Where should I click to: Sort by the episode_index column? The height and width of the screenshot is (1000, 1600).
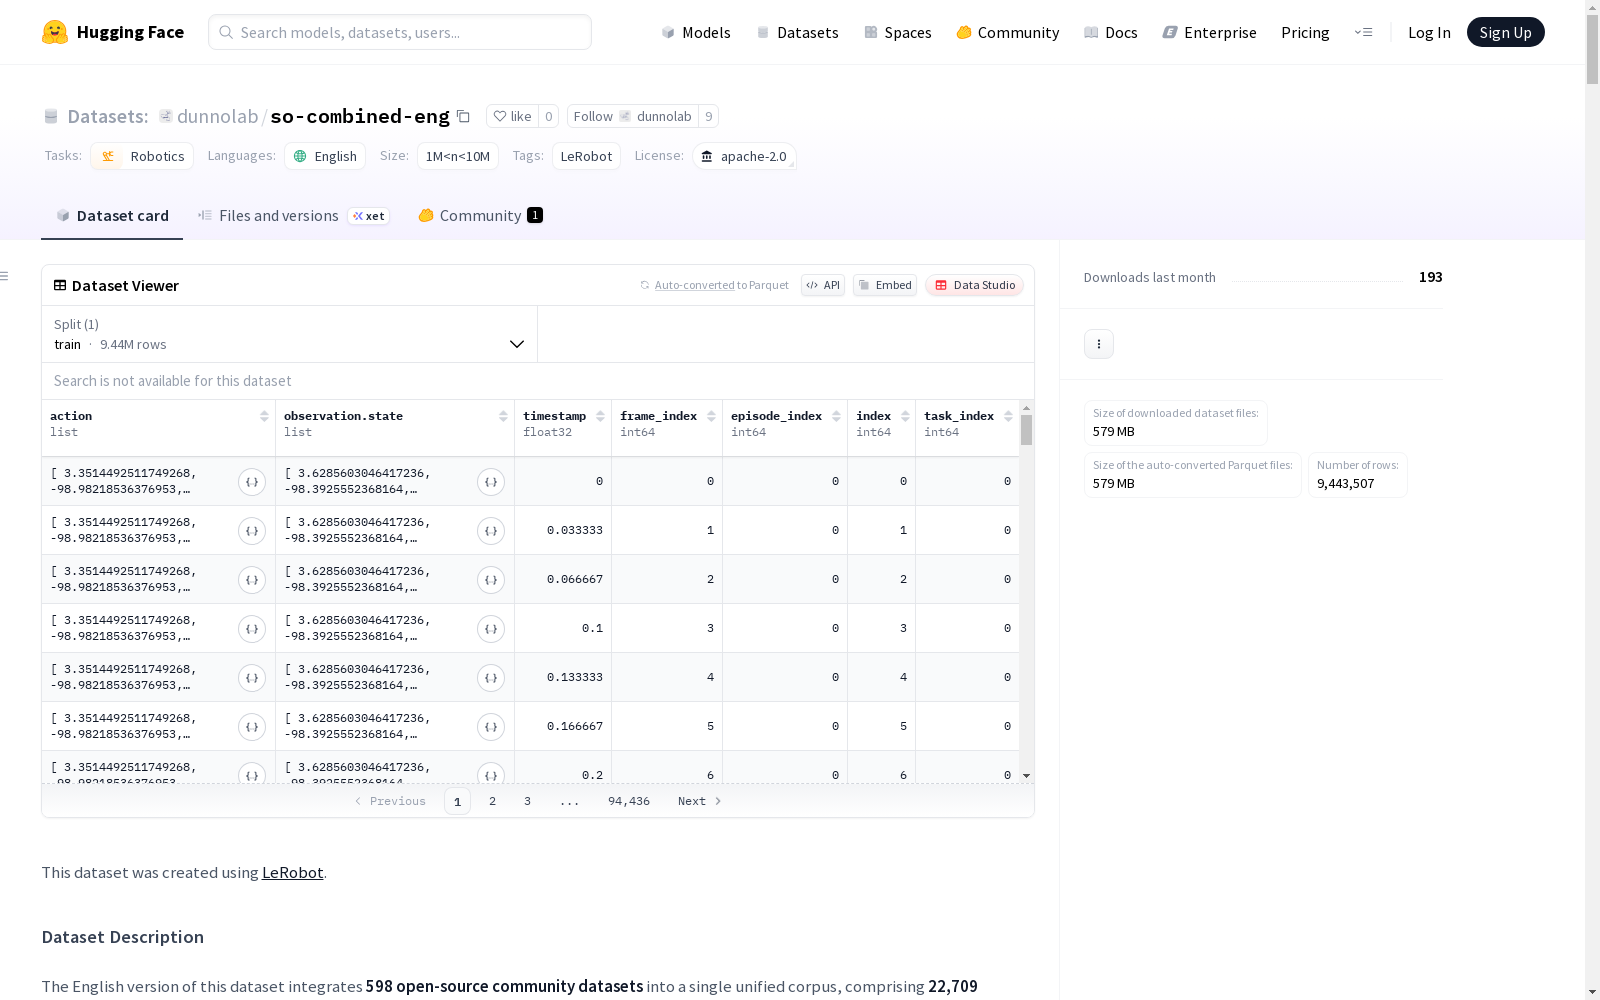pyautogui.click(x=836, y=416)
